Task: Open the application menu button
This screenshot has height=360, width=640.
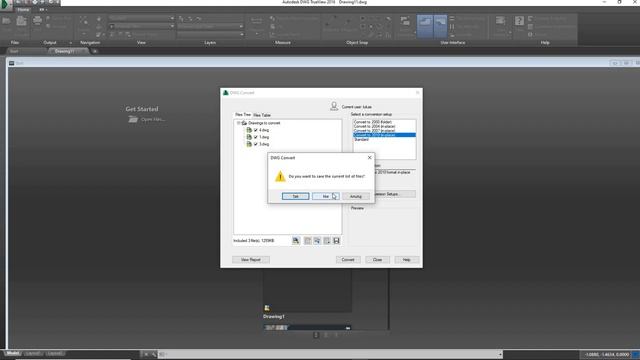Action: coord(5,4)
